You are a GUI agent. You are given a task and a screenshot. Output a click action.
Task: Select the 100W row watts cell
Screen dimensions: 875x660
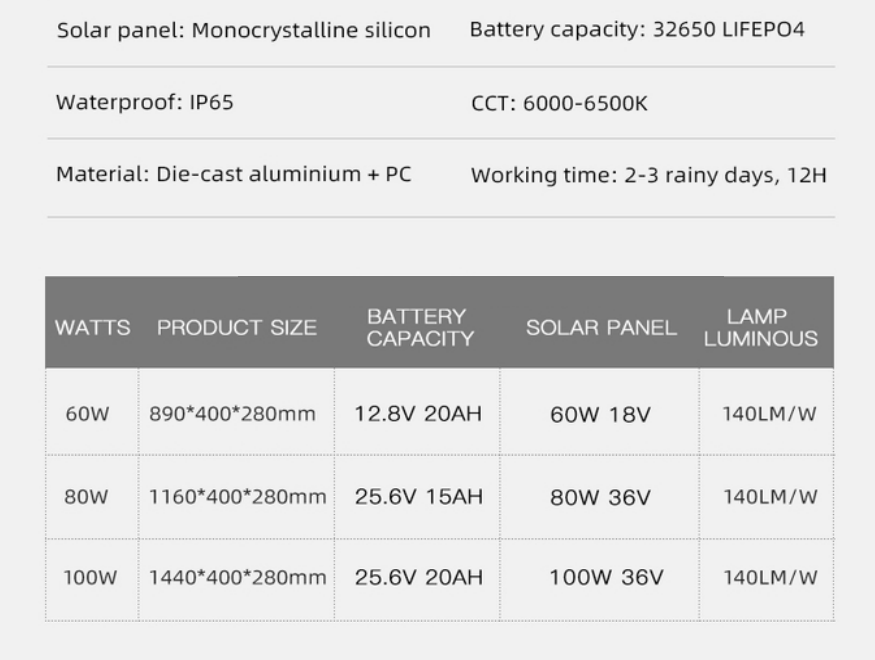(x=90, y=577)
